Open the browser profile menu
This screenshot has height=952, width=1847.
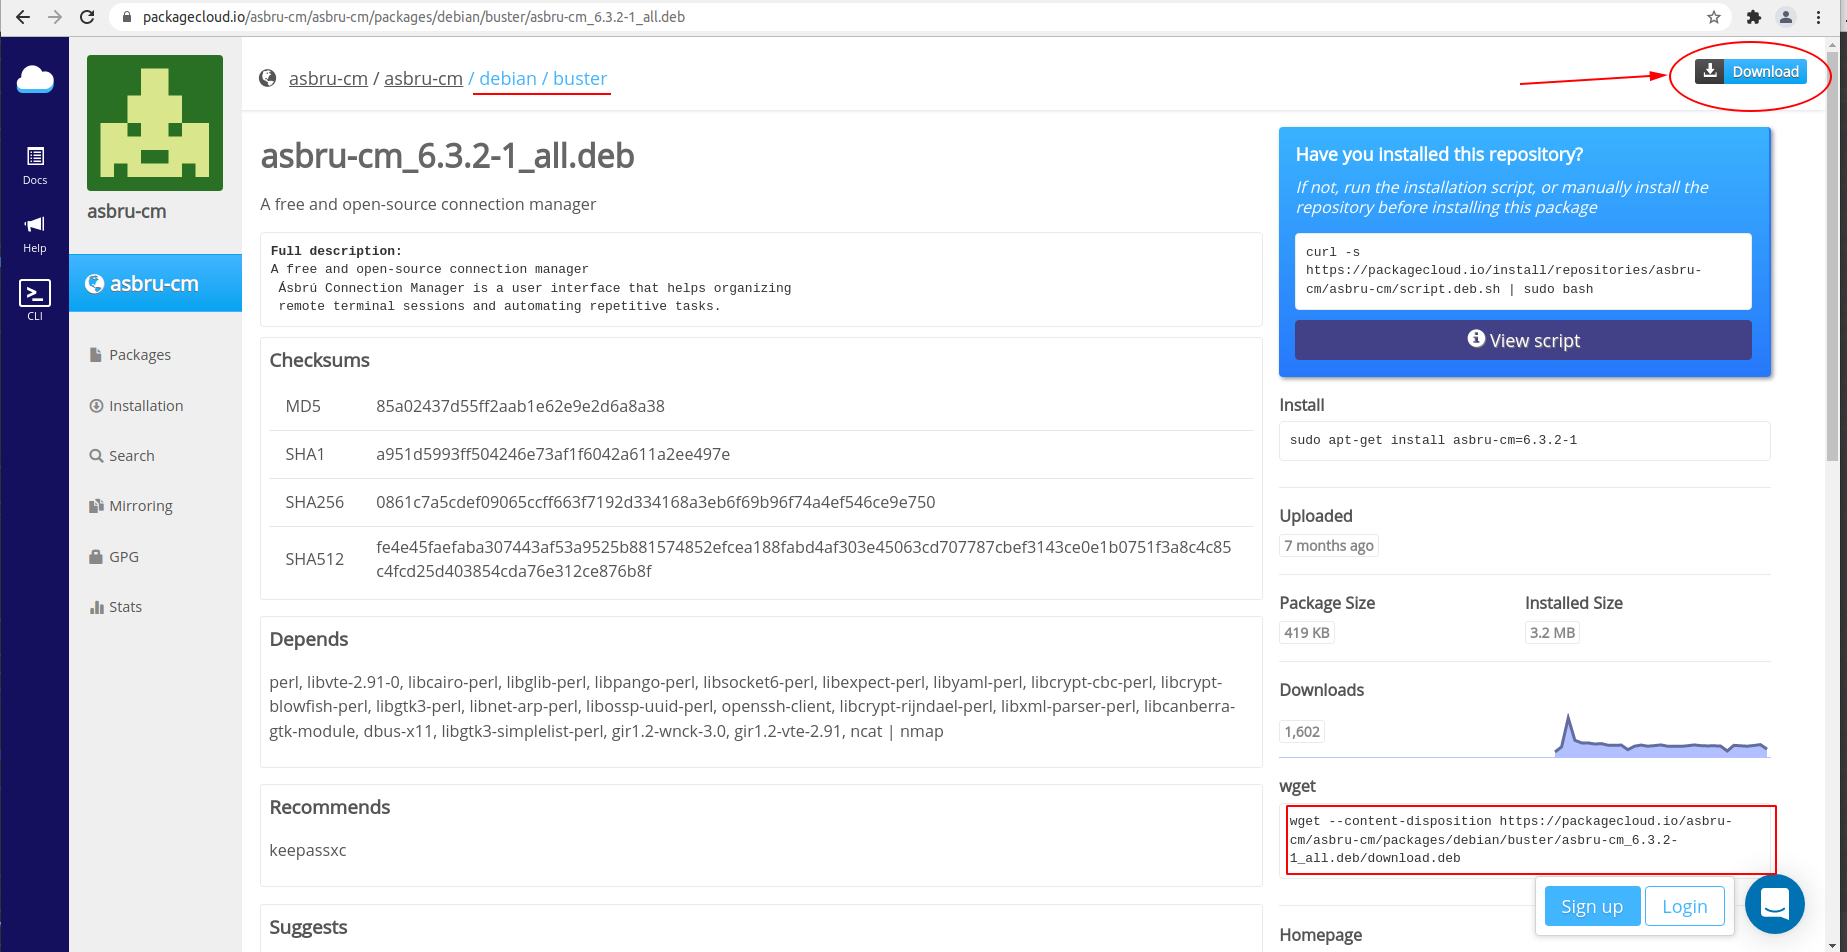click(1786, 17)
